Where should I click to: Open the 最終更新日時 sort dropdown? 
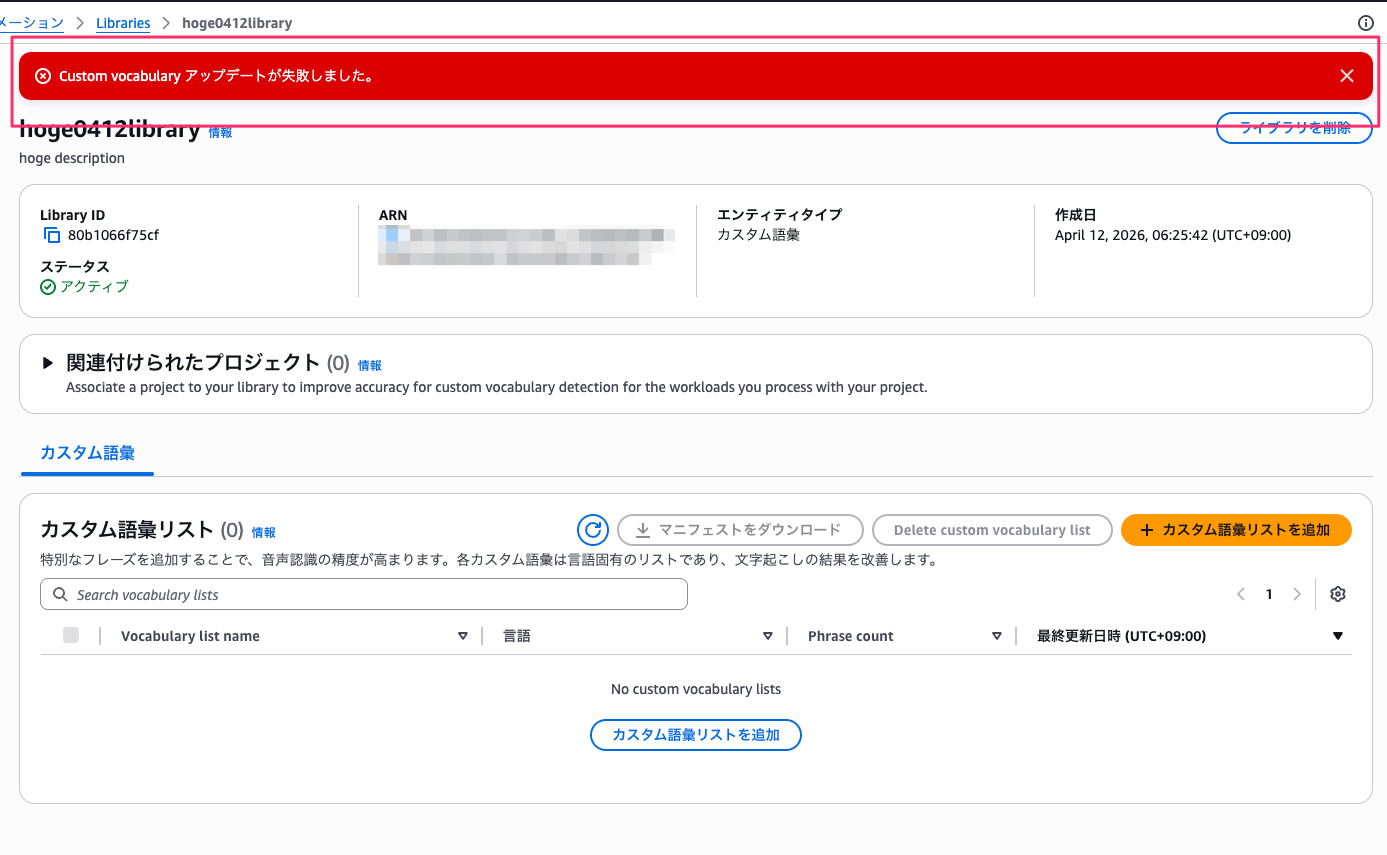(1338, 635)
